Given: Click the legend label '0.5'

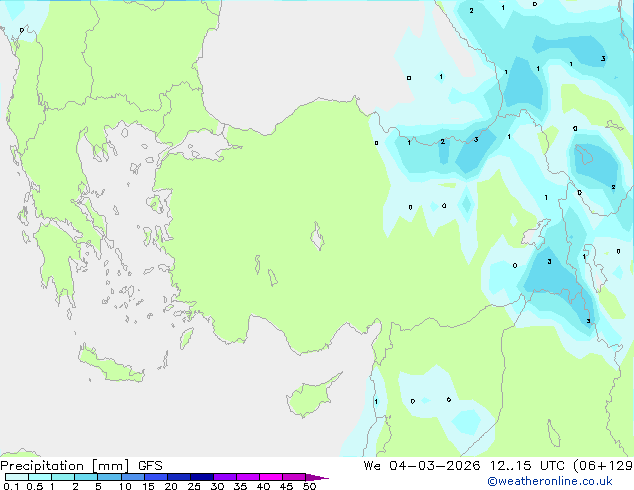Looking at the screenshot, I should (x=35, y=486).
